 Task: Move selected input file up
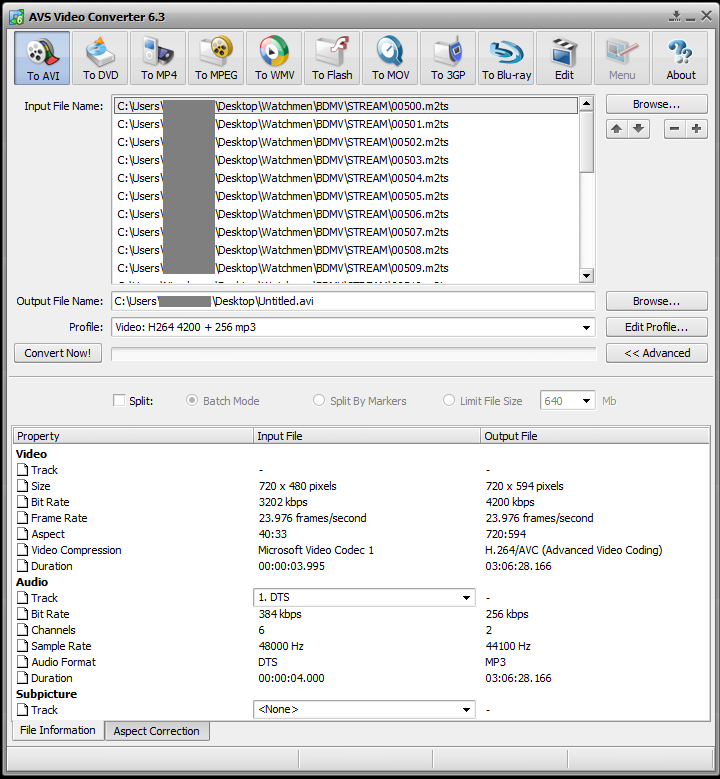[617, 129]
